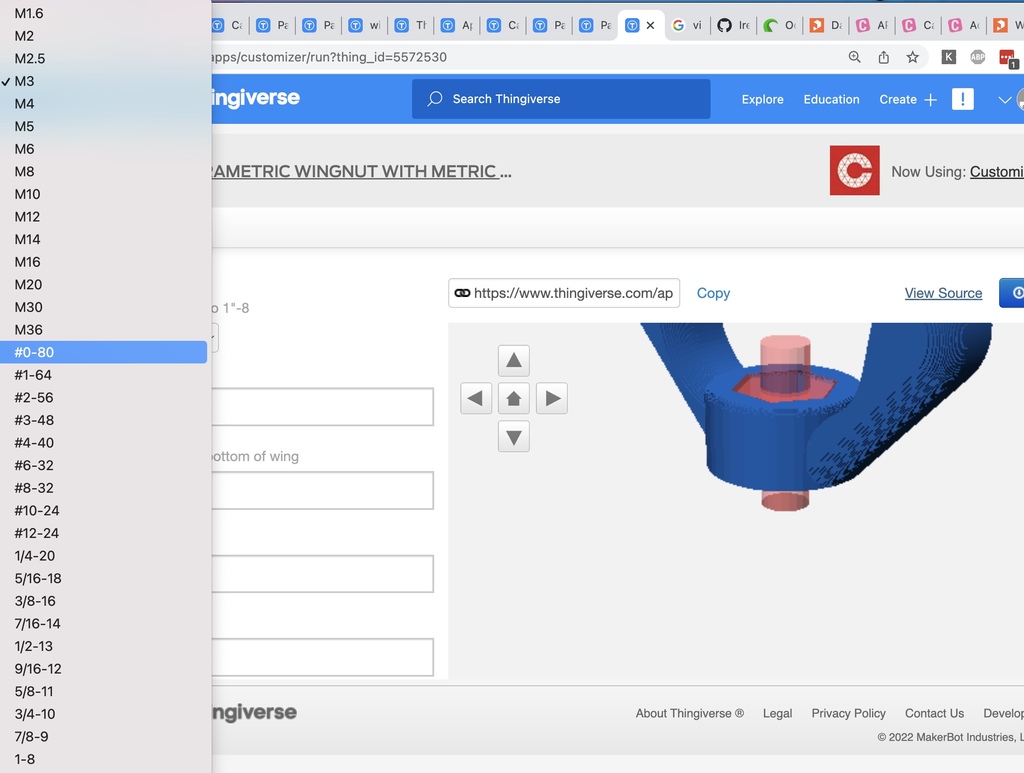Click the browser zoom magnifier icon
Screen dimensions: 1024x773
854,57
